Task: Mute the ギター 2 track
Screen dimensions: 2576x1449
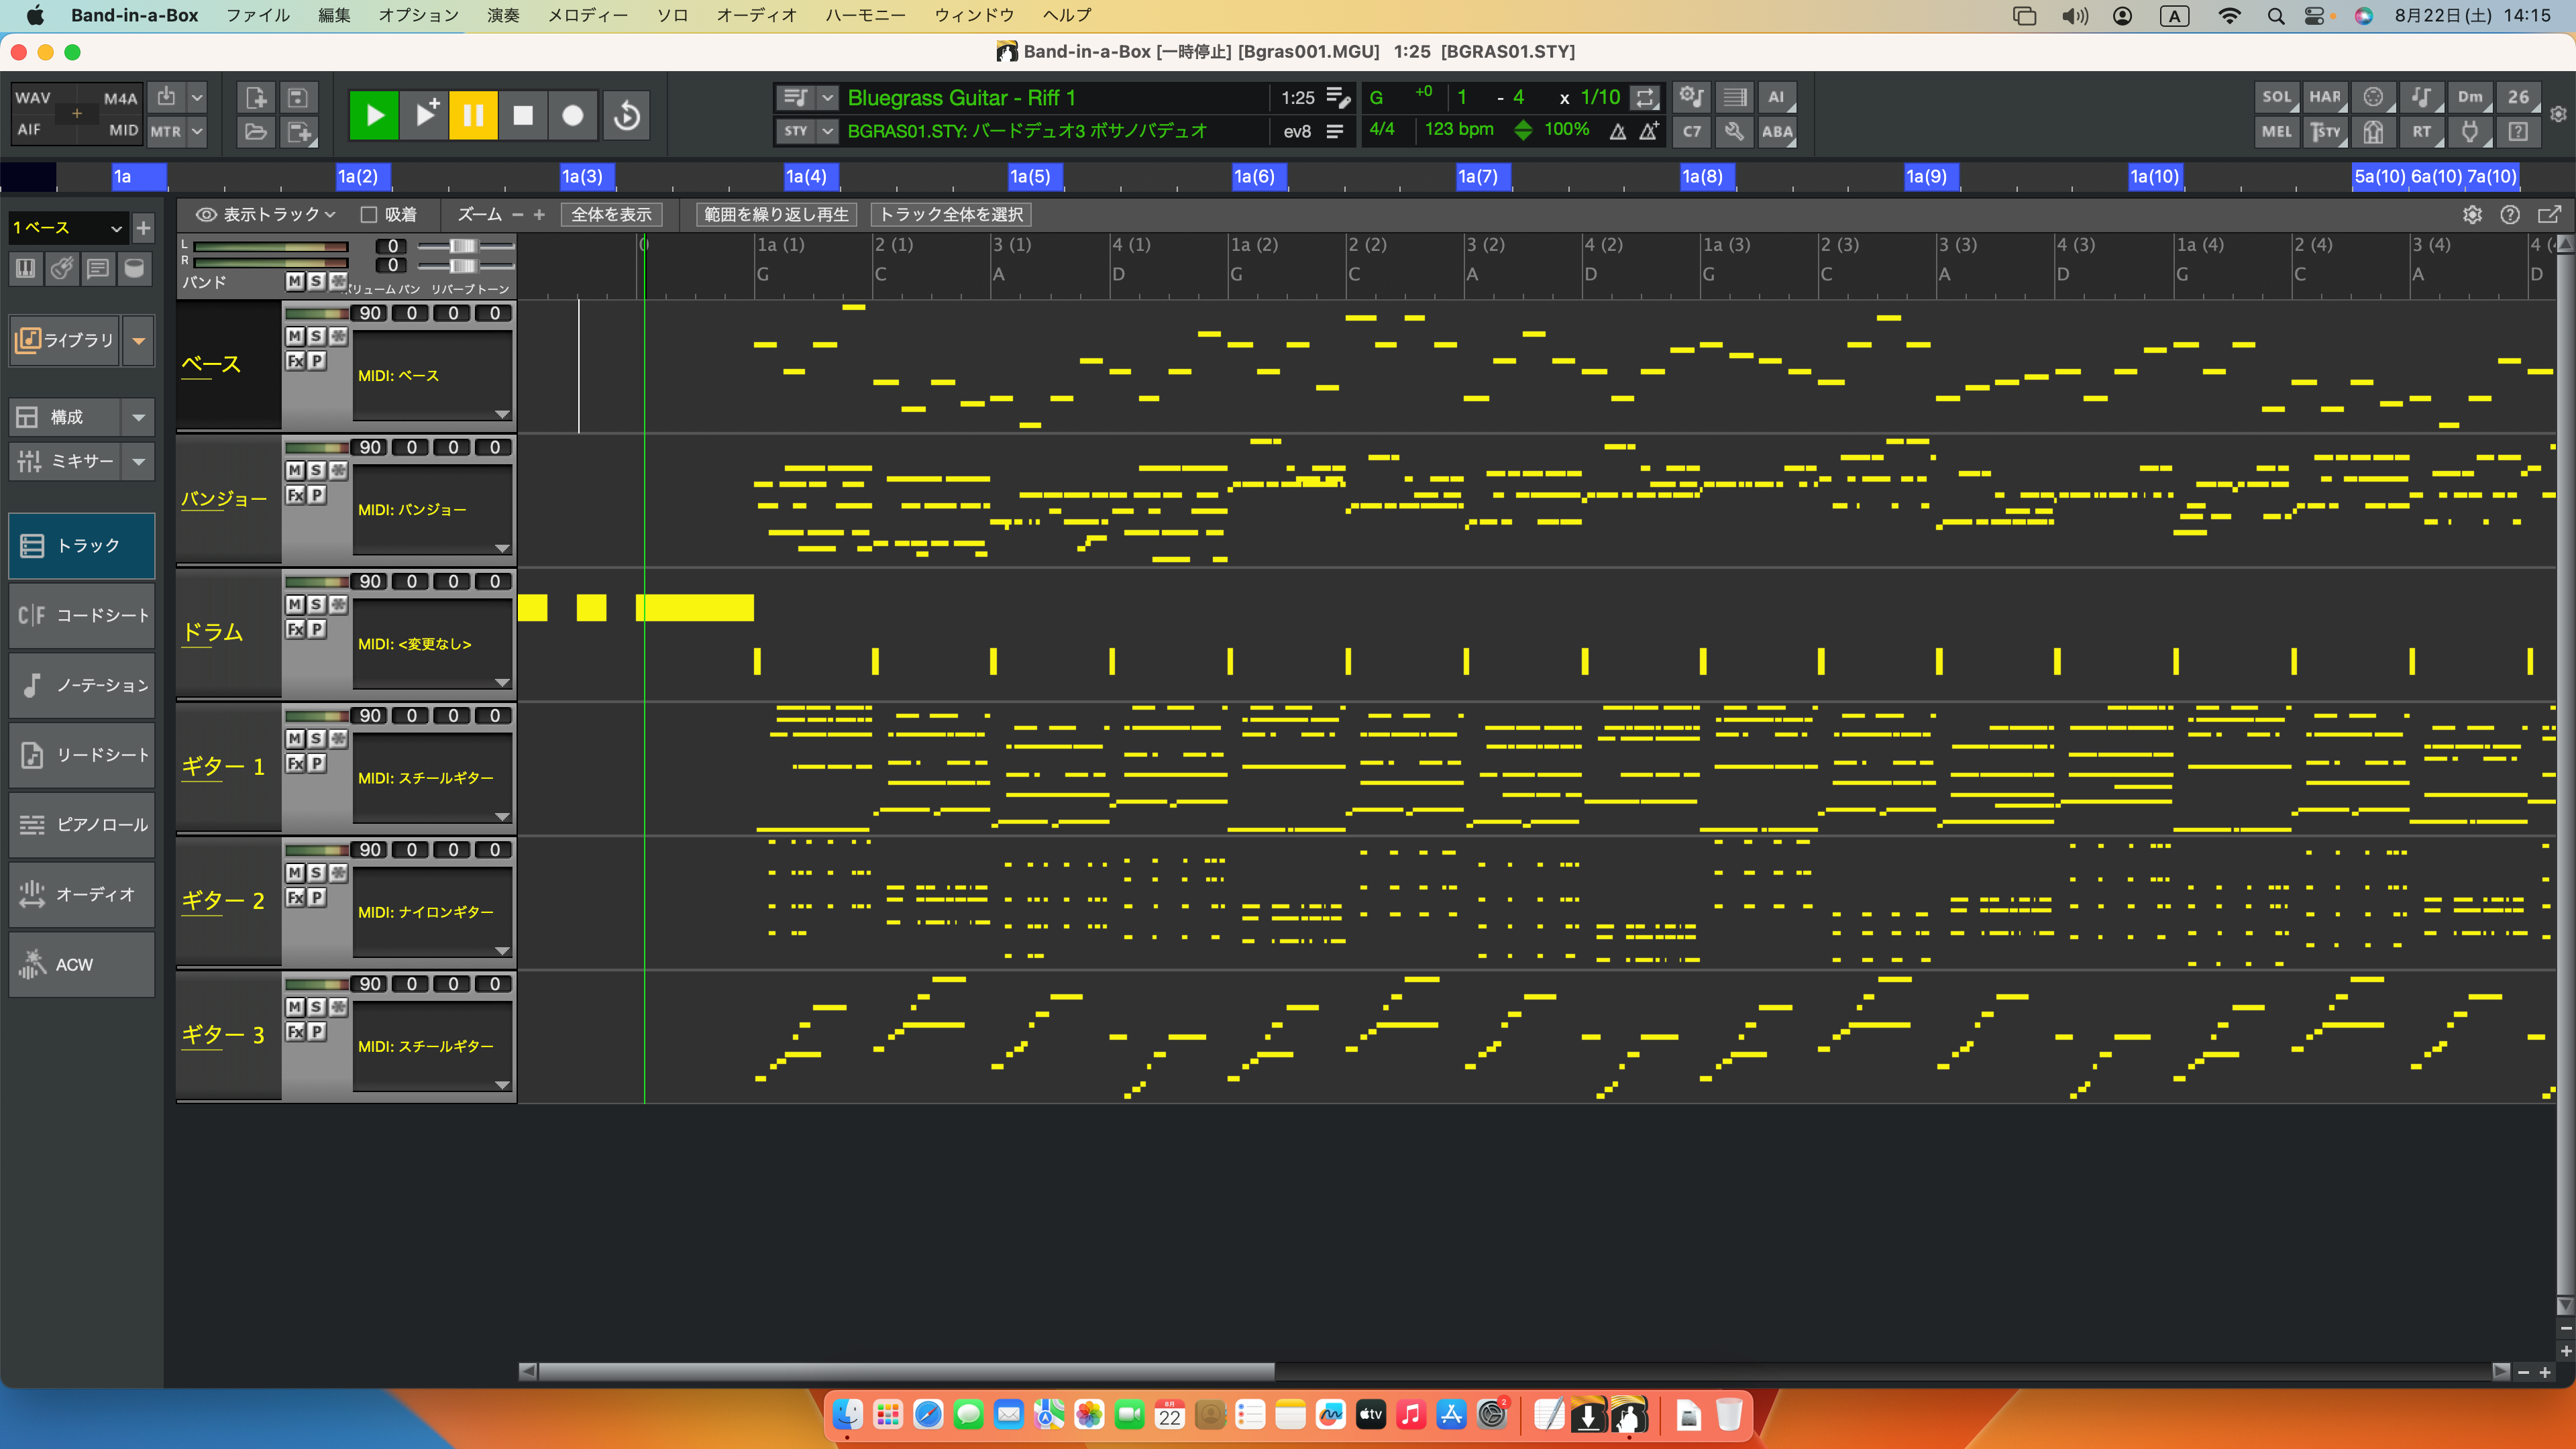Action: [x=295, y=872]
